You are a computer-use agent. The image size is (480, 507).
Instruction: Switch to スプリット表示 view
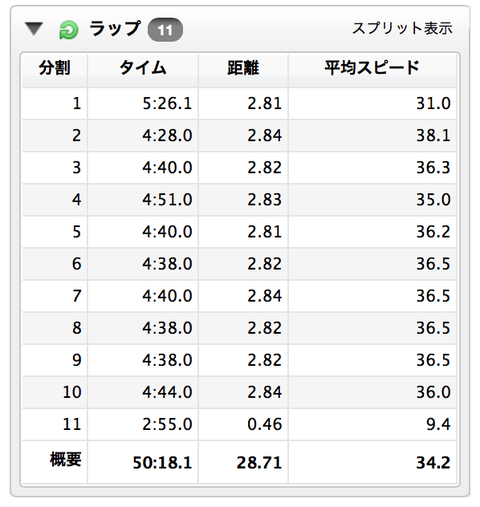tap(402, 28)
